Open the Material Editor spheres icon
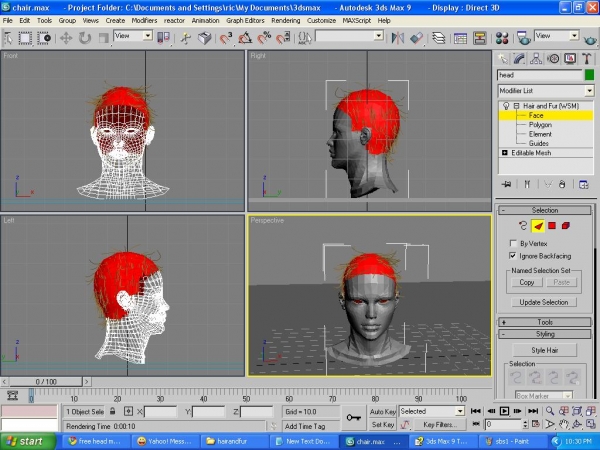Screen dimensions: 600x450 coord(502,38)
